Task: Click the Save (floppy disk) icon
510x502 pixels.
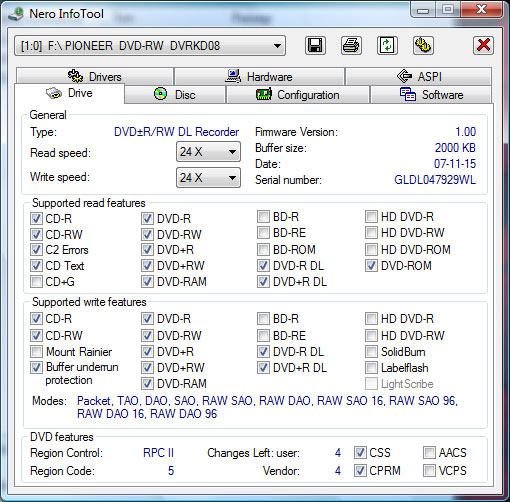Action: [315, 45]
